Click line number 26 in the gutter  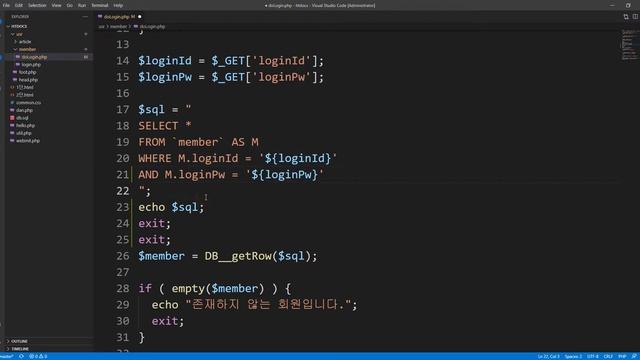122,256
